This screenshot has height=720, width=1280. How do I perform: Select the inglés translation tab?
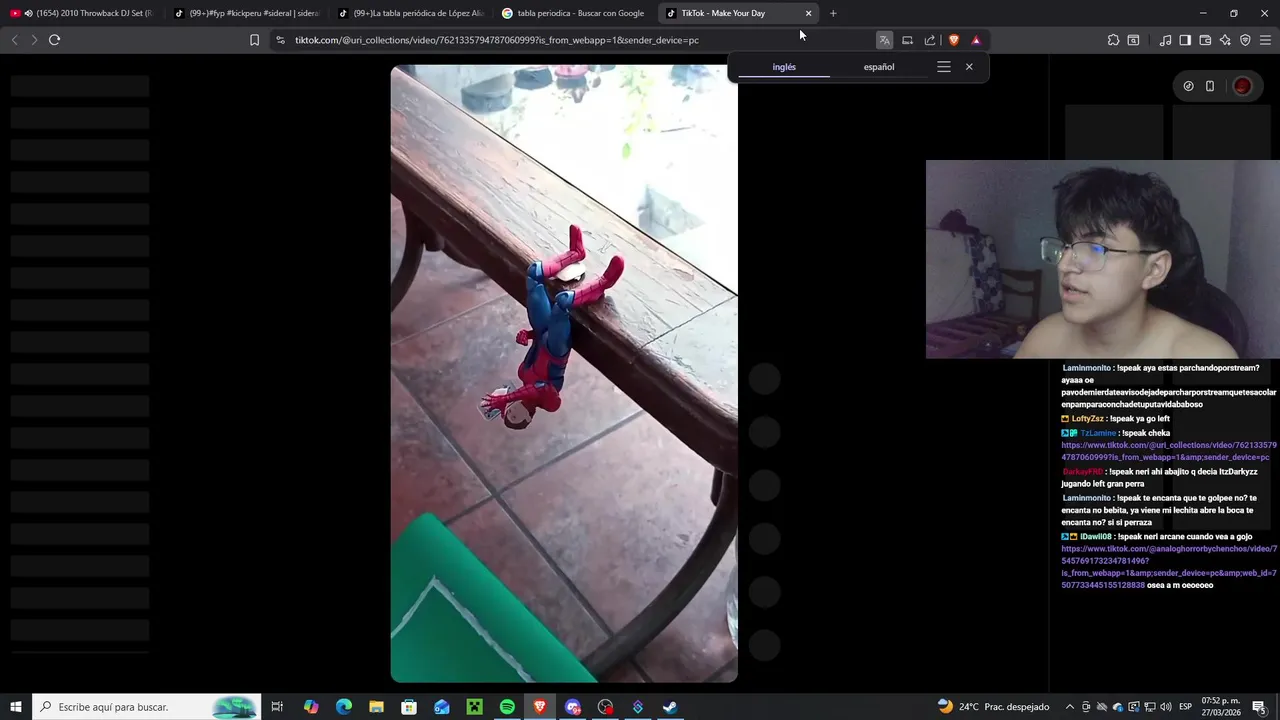784,67
